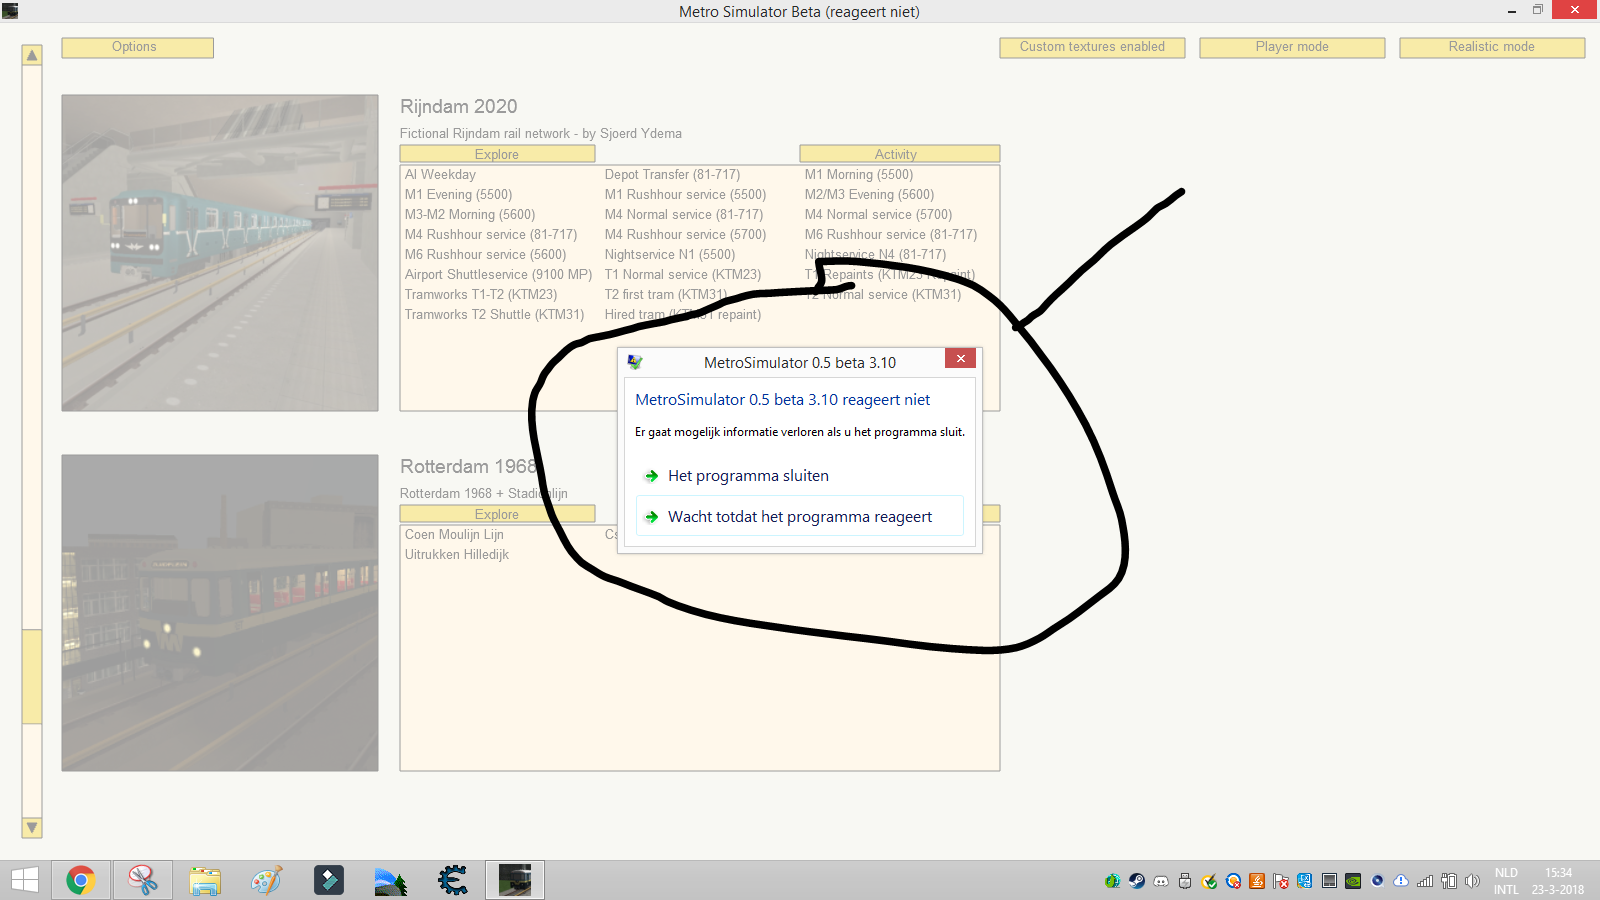Toggle Custom textures enabled

pyautogui.click(x=1092, y=47)
